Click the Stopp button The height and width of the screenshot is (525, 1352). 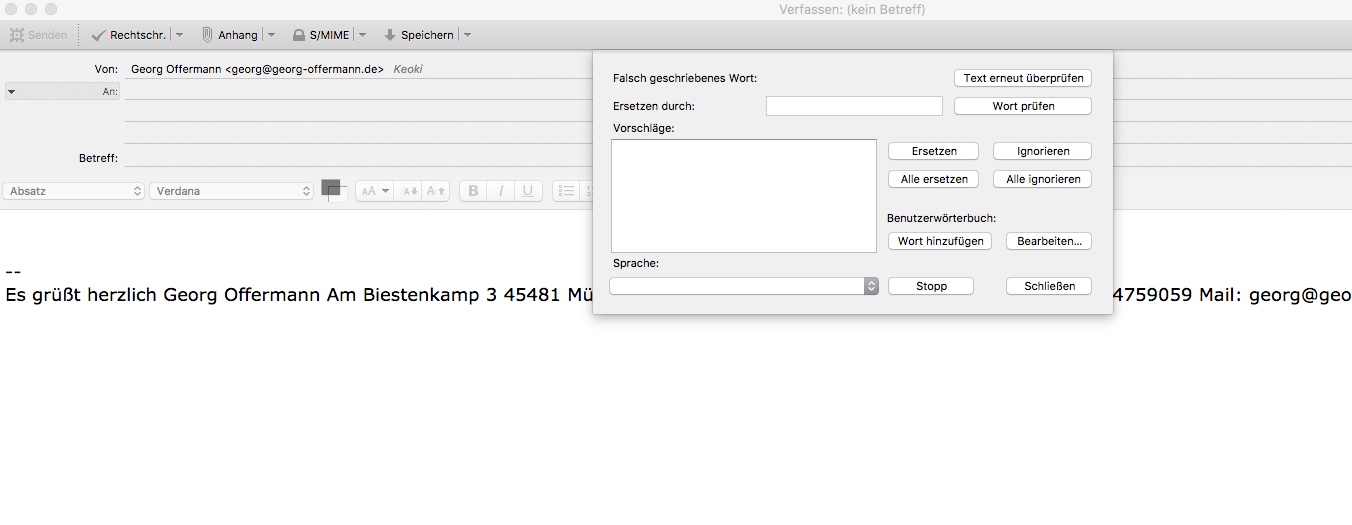click(931, 286)
